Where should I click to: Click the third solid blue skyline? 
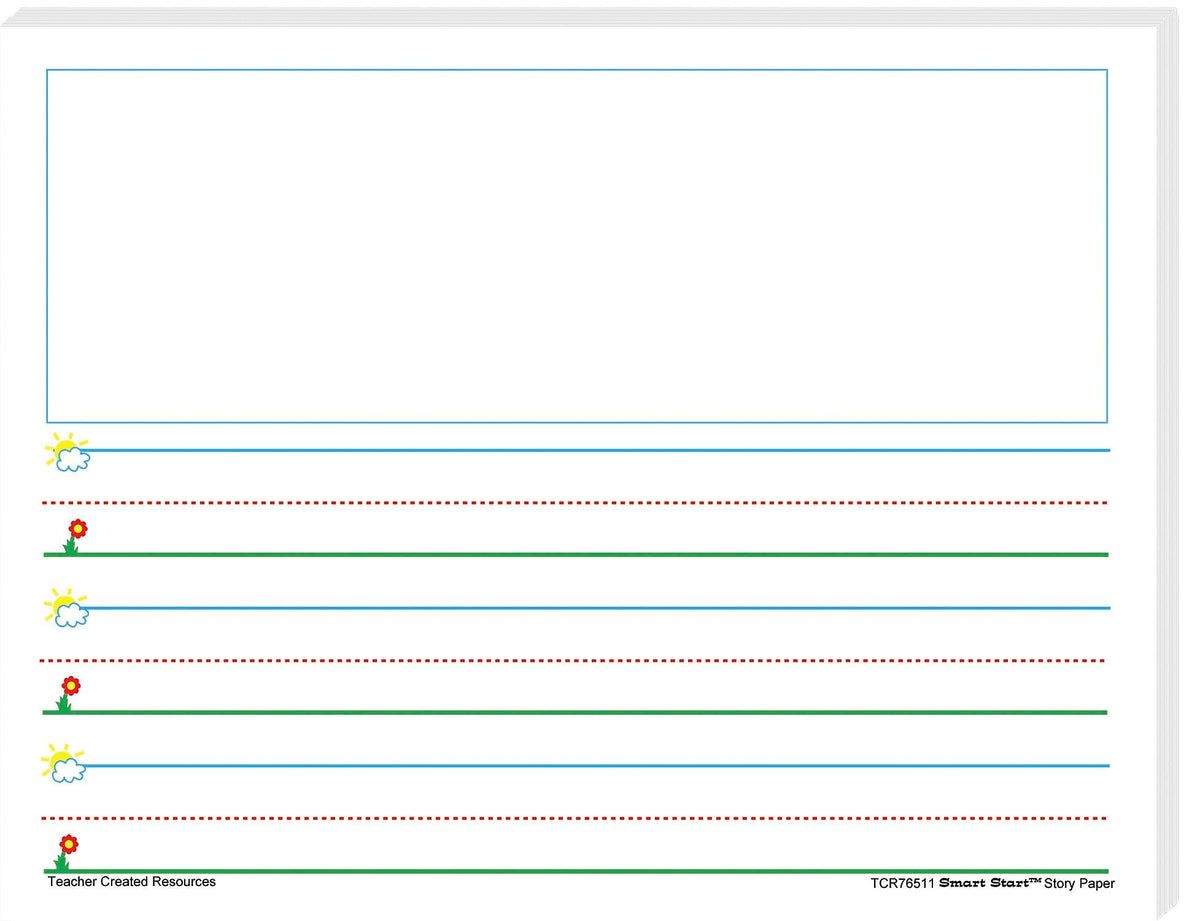[600, 765]
